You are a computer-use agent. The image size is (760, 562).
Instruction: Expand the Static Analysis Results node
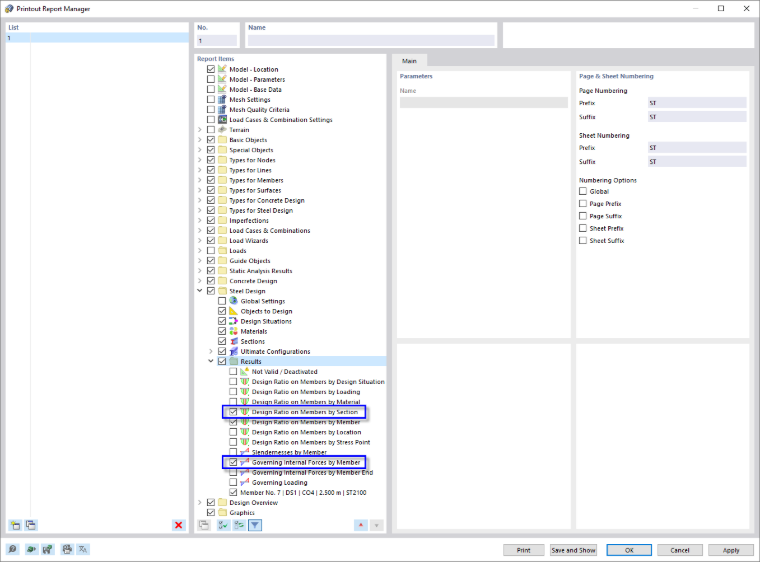200,271
